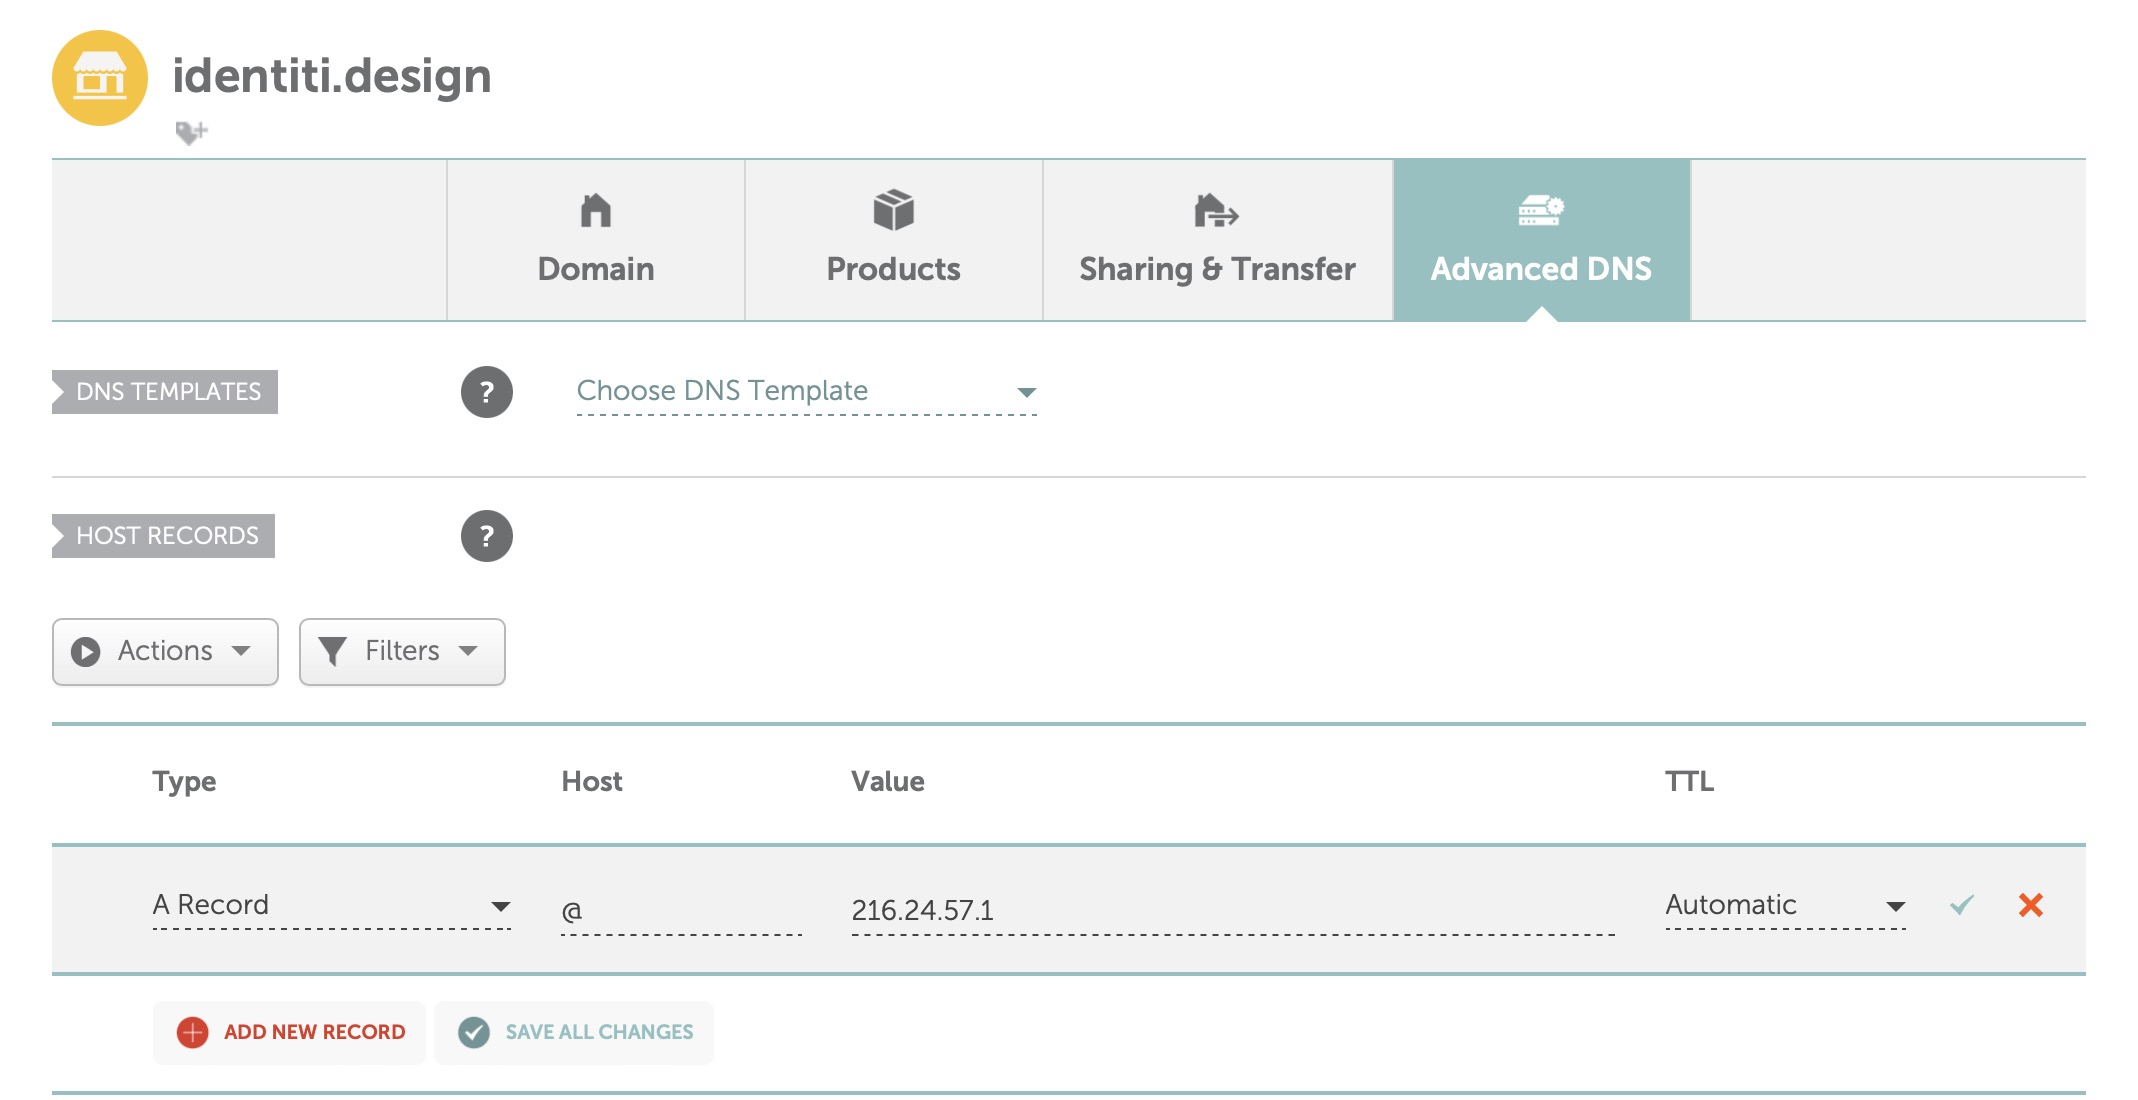
Task: Click the add tag icon under domain name
Action: click(190, 132)
